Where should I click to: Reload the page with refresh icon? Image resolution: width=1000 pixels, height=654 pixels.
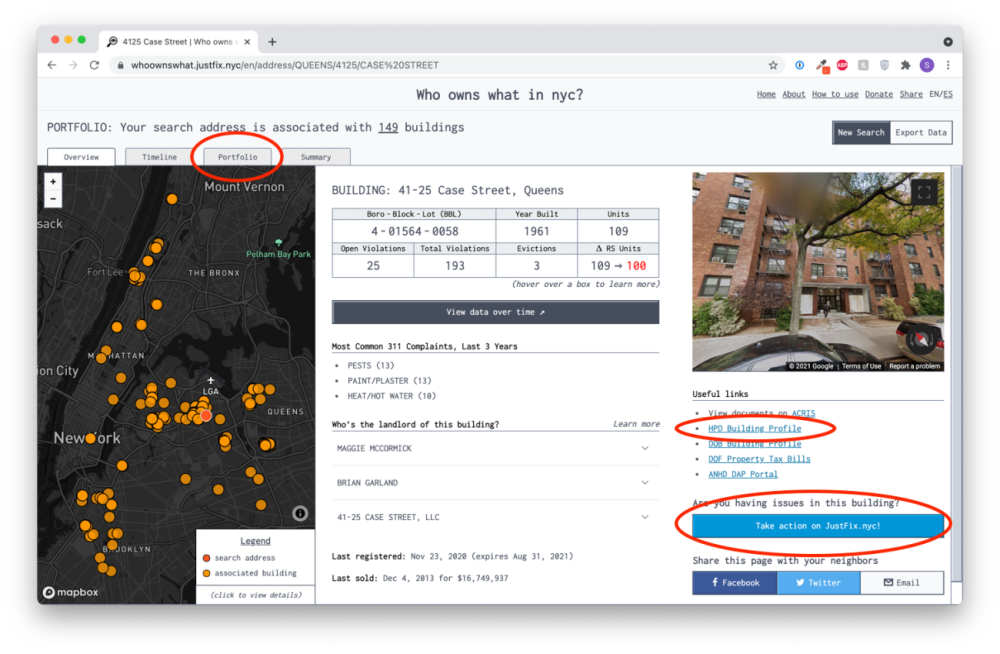[94, 65]
